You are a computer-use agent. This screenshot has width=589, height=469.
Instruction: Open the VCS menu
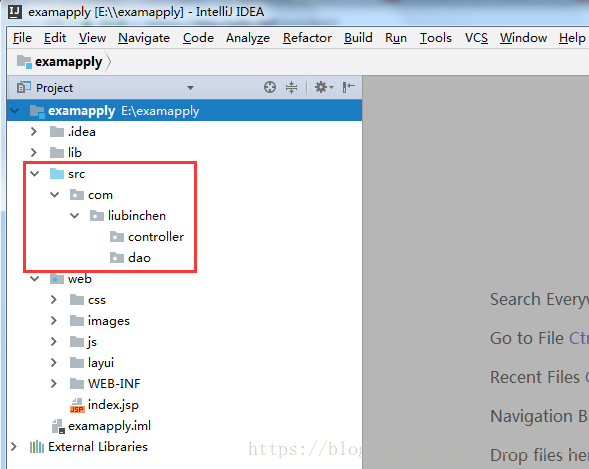click(476, 38)
